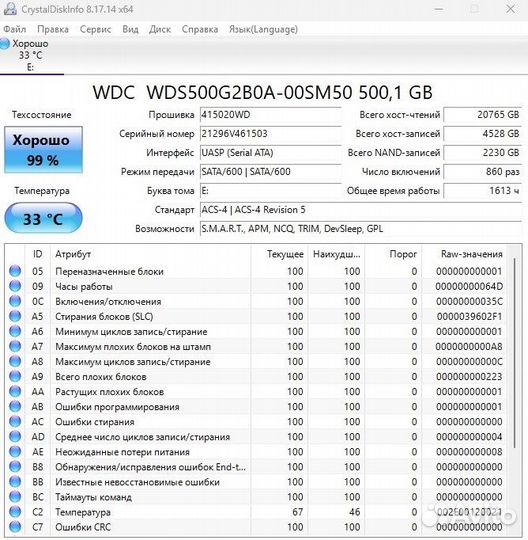Click the Прошивка field 415020WD

pyautogui.click(x=271, y=115)
